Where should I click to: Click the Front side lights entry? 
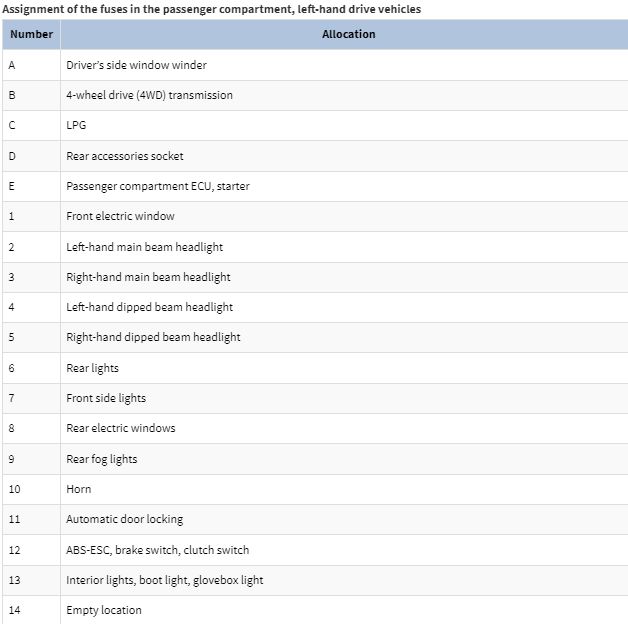point(106,398)
